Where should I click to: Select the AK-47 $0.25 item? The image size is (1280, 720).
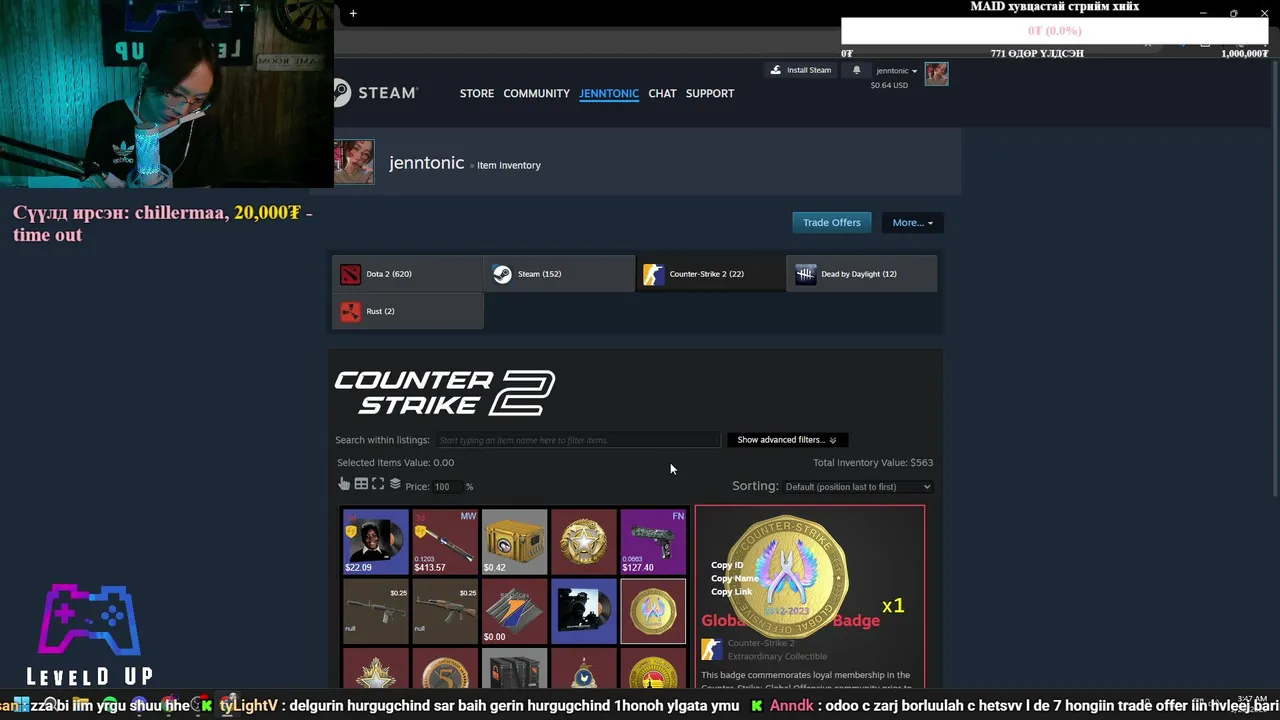[x=445, y=611]
